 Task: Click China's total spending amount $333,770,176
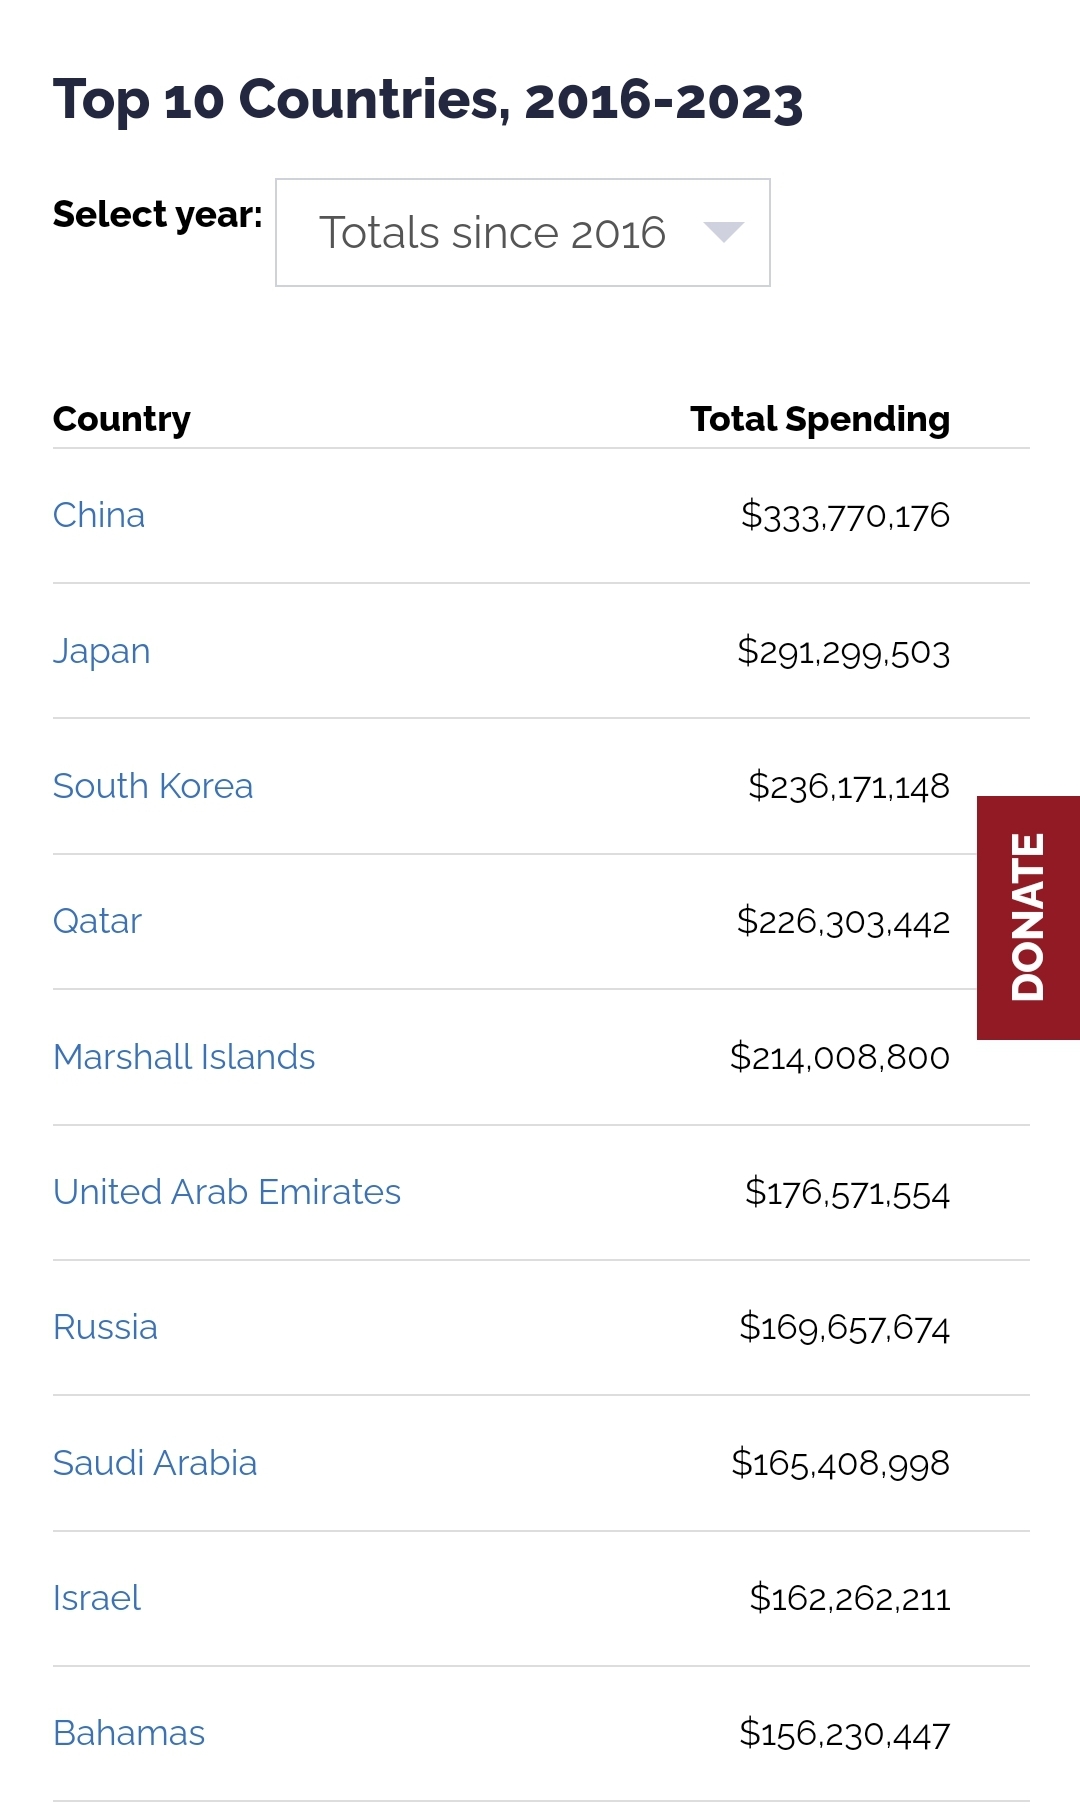[x=845, y=516]
